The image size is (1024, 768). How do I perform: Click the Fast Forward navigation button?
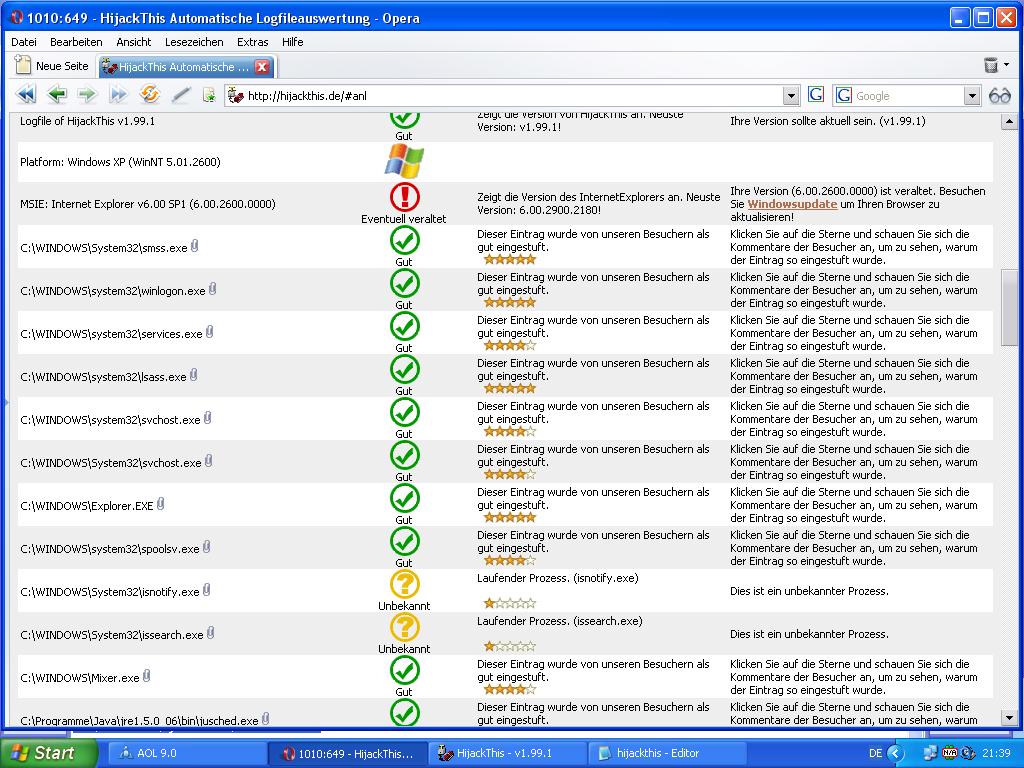click(118, 95)
